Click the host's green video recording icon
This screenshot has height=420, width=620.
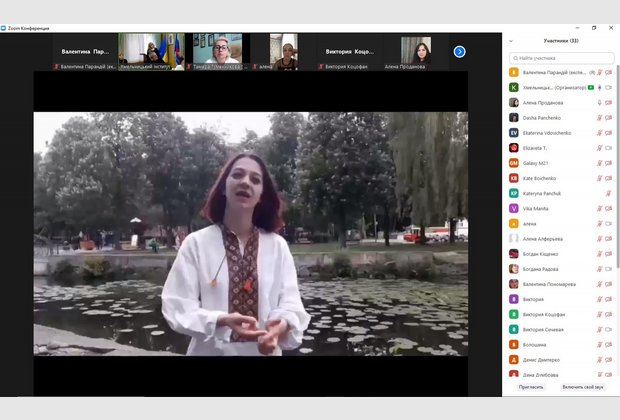pyautogui.click(x=590, y=87)
